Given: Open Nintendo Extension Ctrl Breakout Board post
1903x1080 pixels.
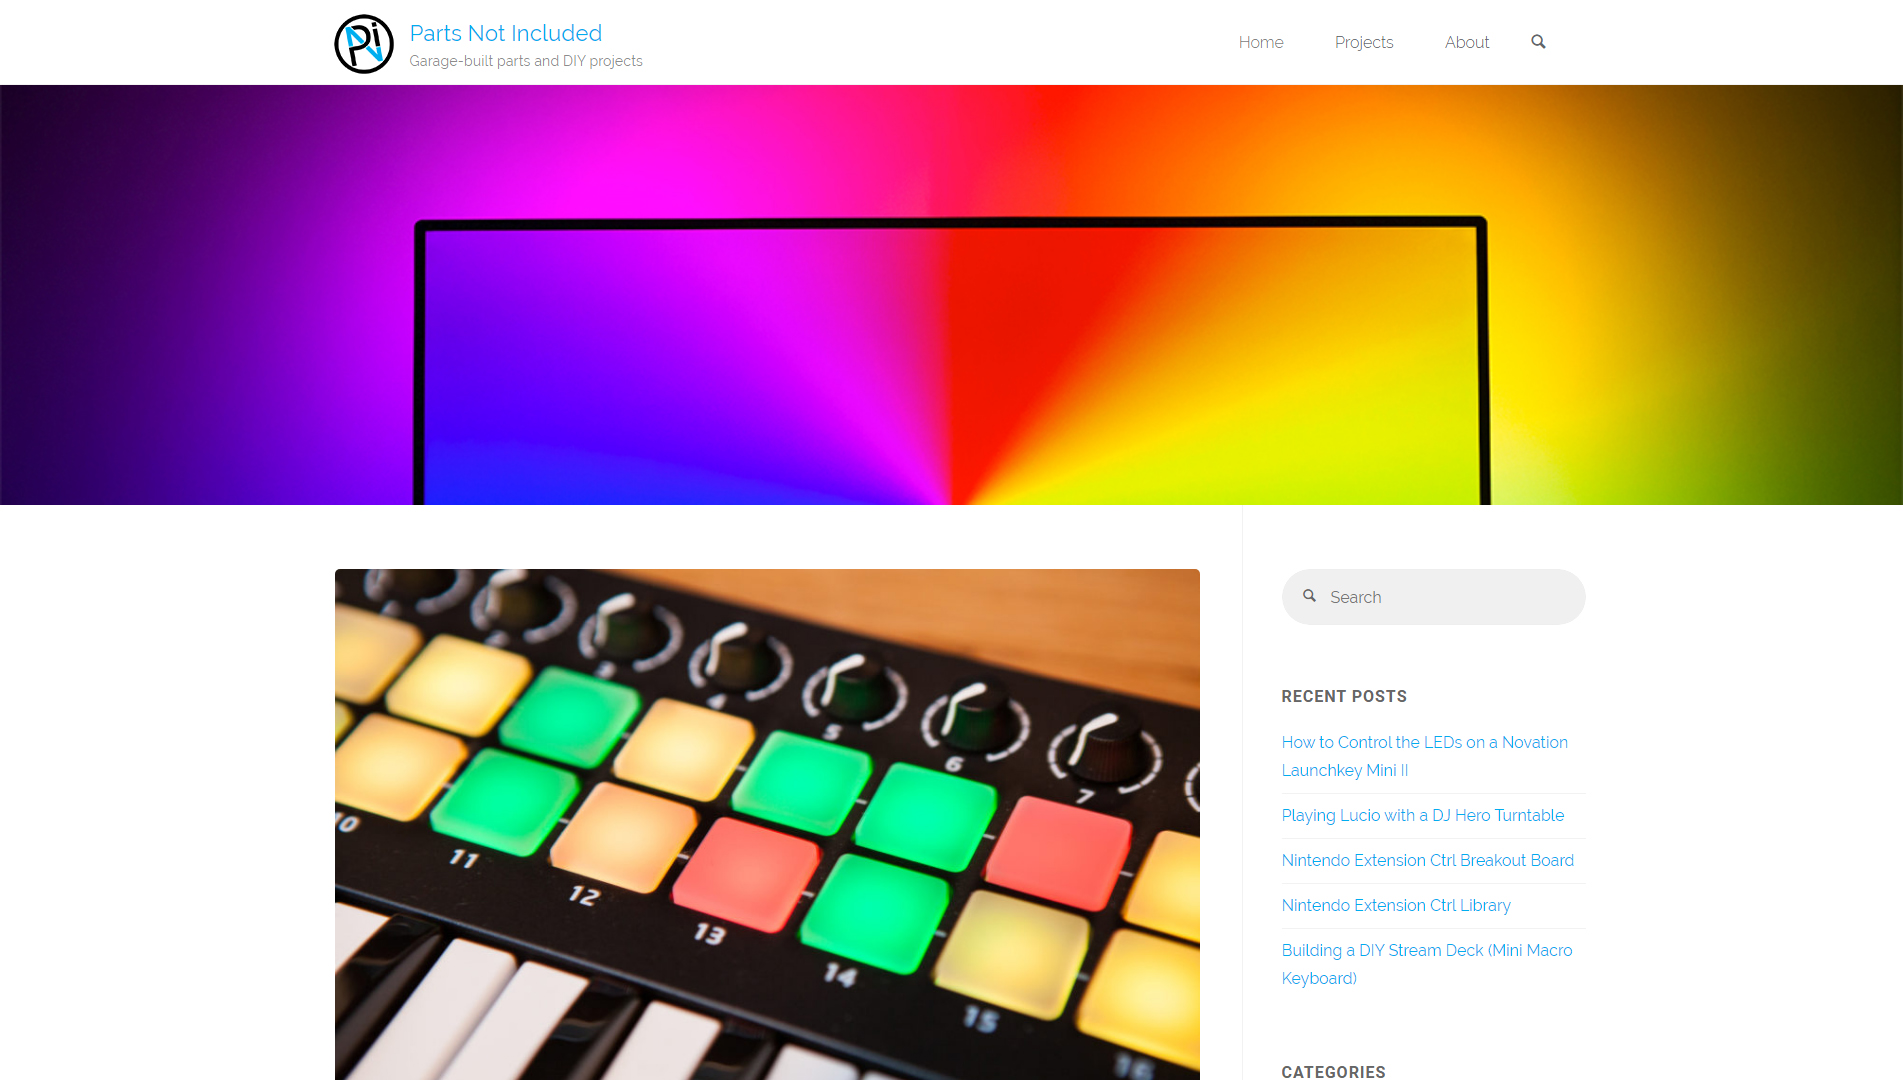Looking at the screenshot, I should coord(1427,860).
